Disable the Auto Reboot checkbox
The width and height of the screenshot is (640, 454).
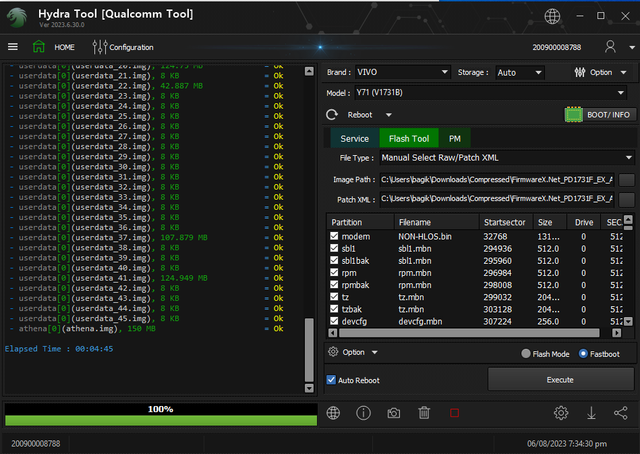(331, 380)
